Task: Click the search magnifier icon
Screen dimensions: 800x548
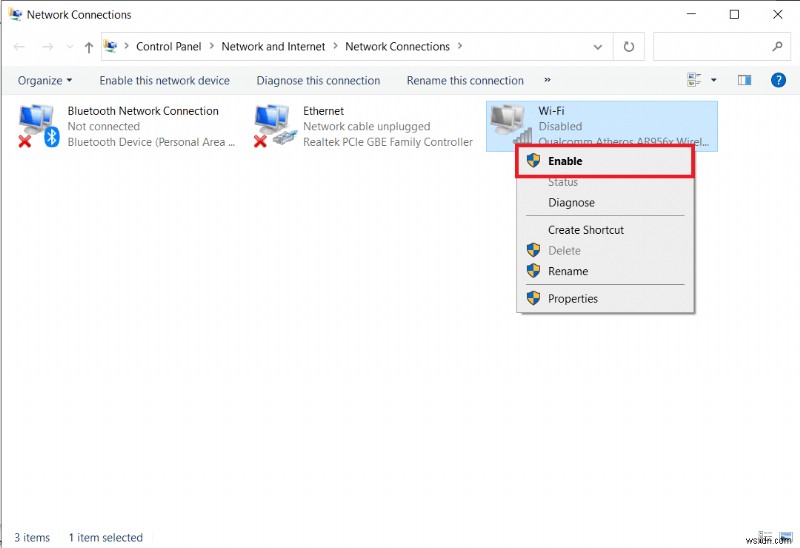Action: [778, 46]
